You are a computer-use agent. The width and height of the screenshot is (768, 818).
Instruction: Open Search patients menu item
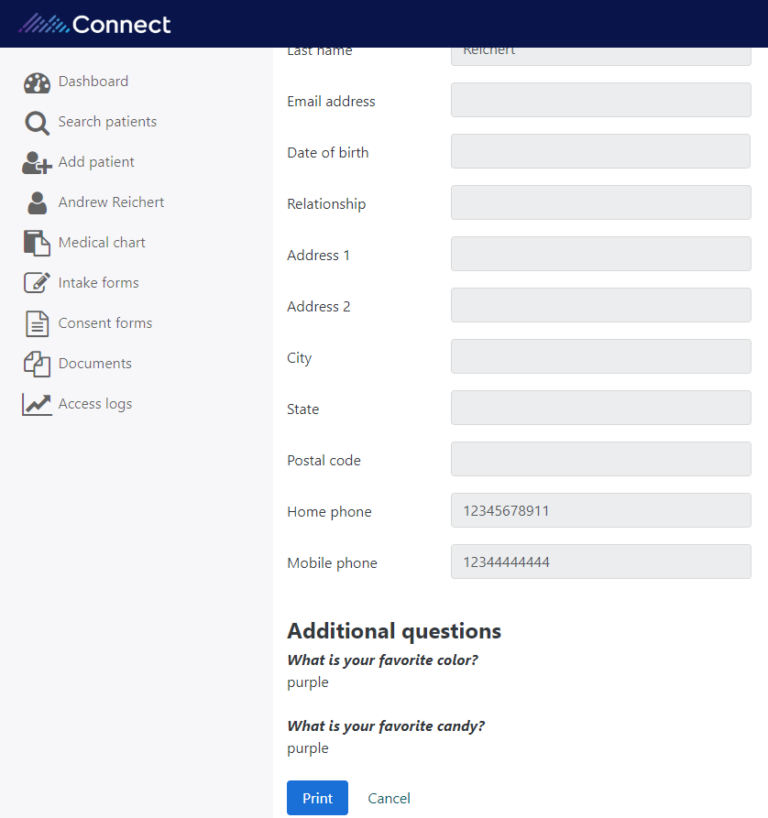coord(107,122)
